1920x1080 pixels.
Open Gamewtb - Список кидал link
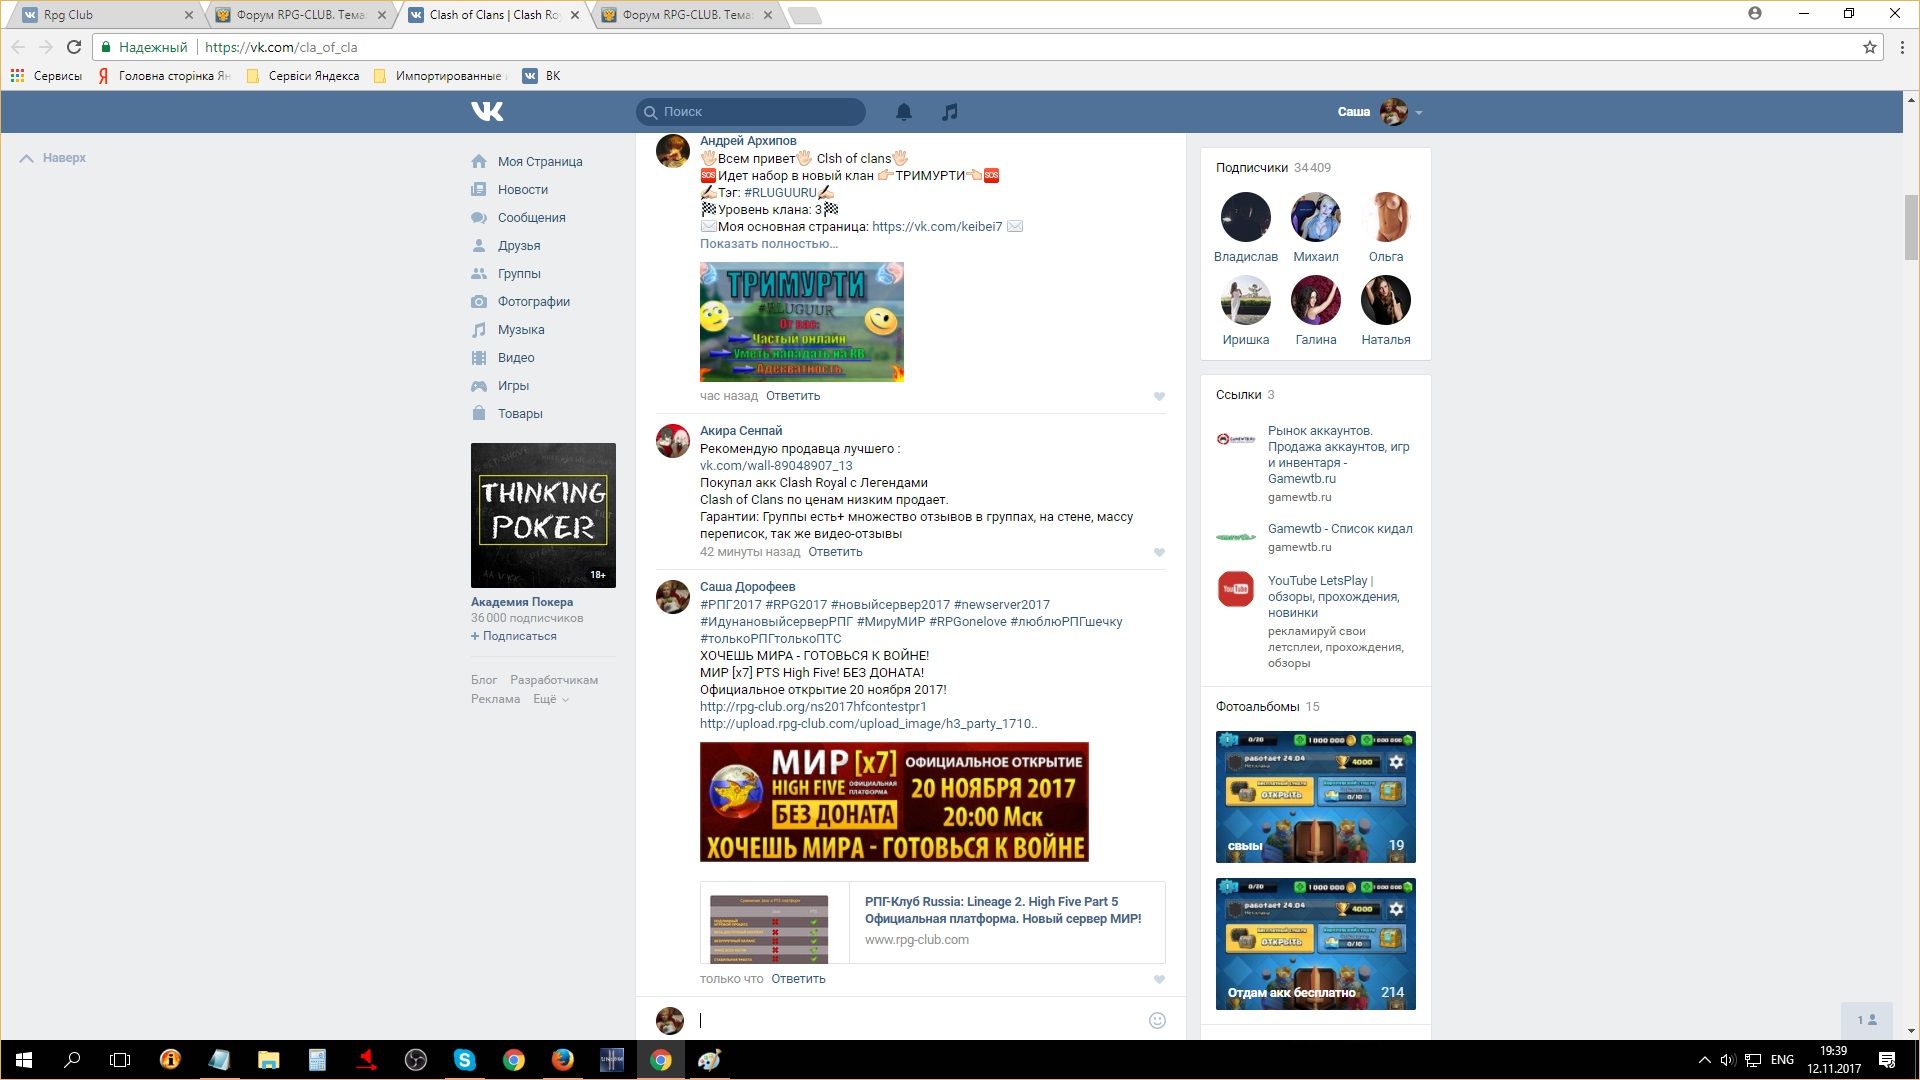pyautogui.click(x=1340, y=529)
